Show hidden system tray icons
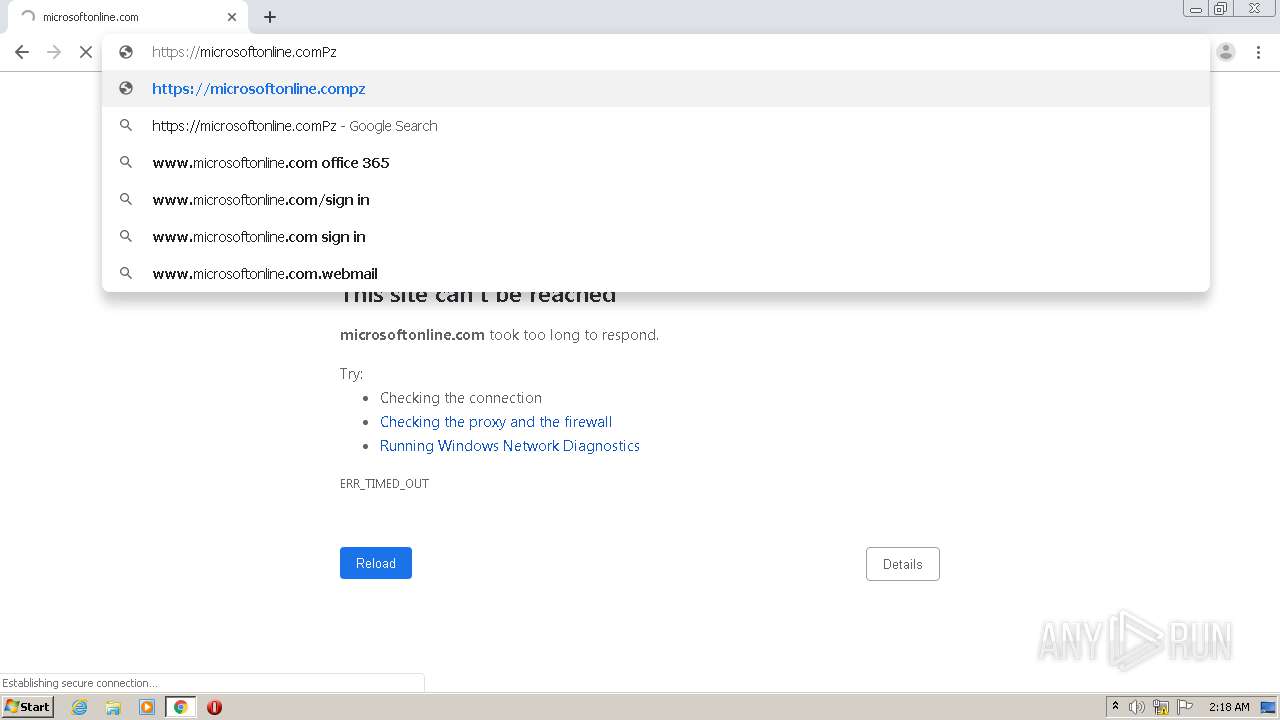Image resolution: width=1280 pixels, height=720 pixels. click(1115, 707)
